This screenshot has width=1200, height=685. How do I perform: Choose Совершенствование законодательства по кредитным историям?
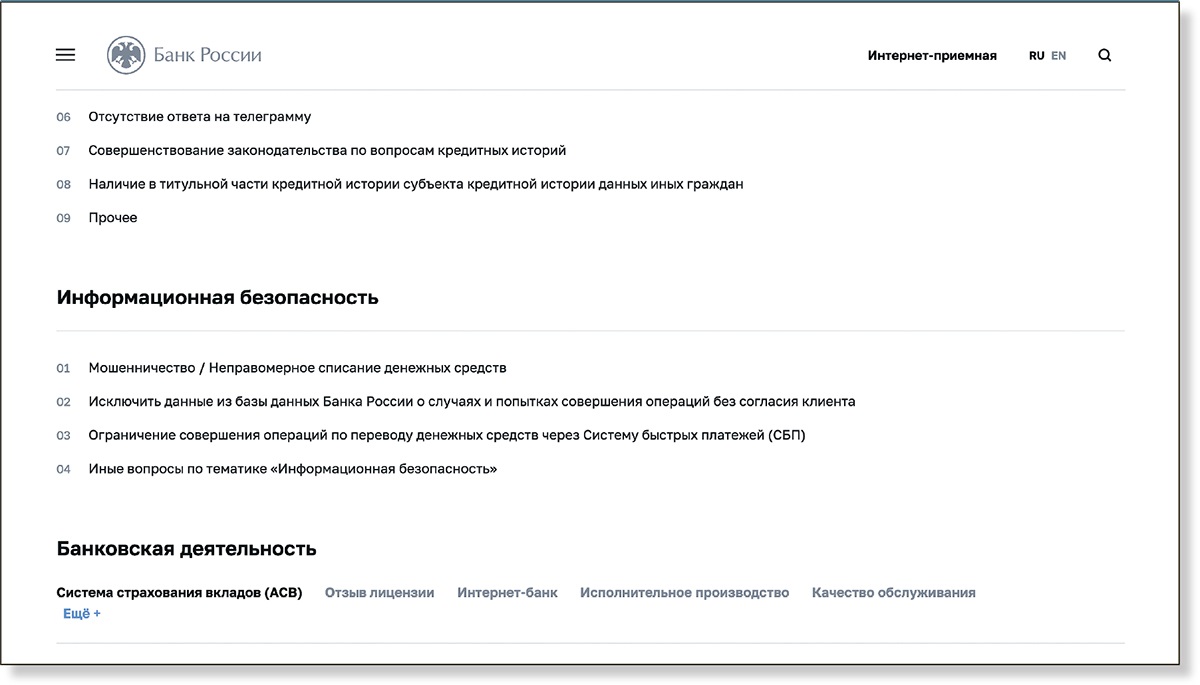(327, 151)
